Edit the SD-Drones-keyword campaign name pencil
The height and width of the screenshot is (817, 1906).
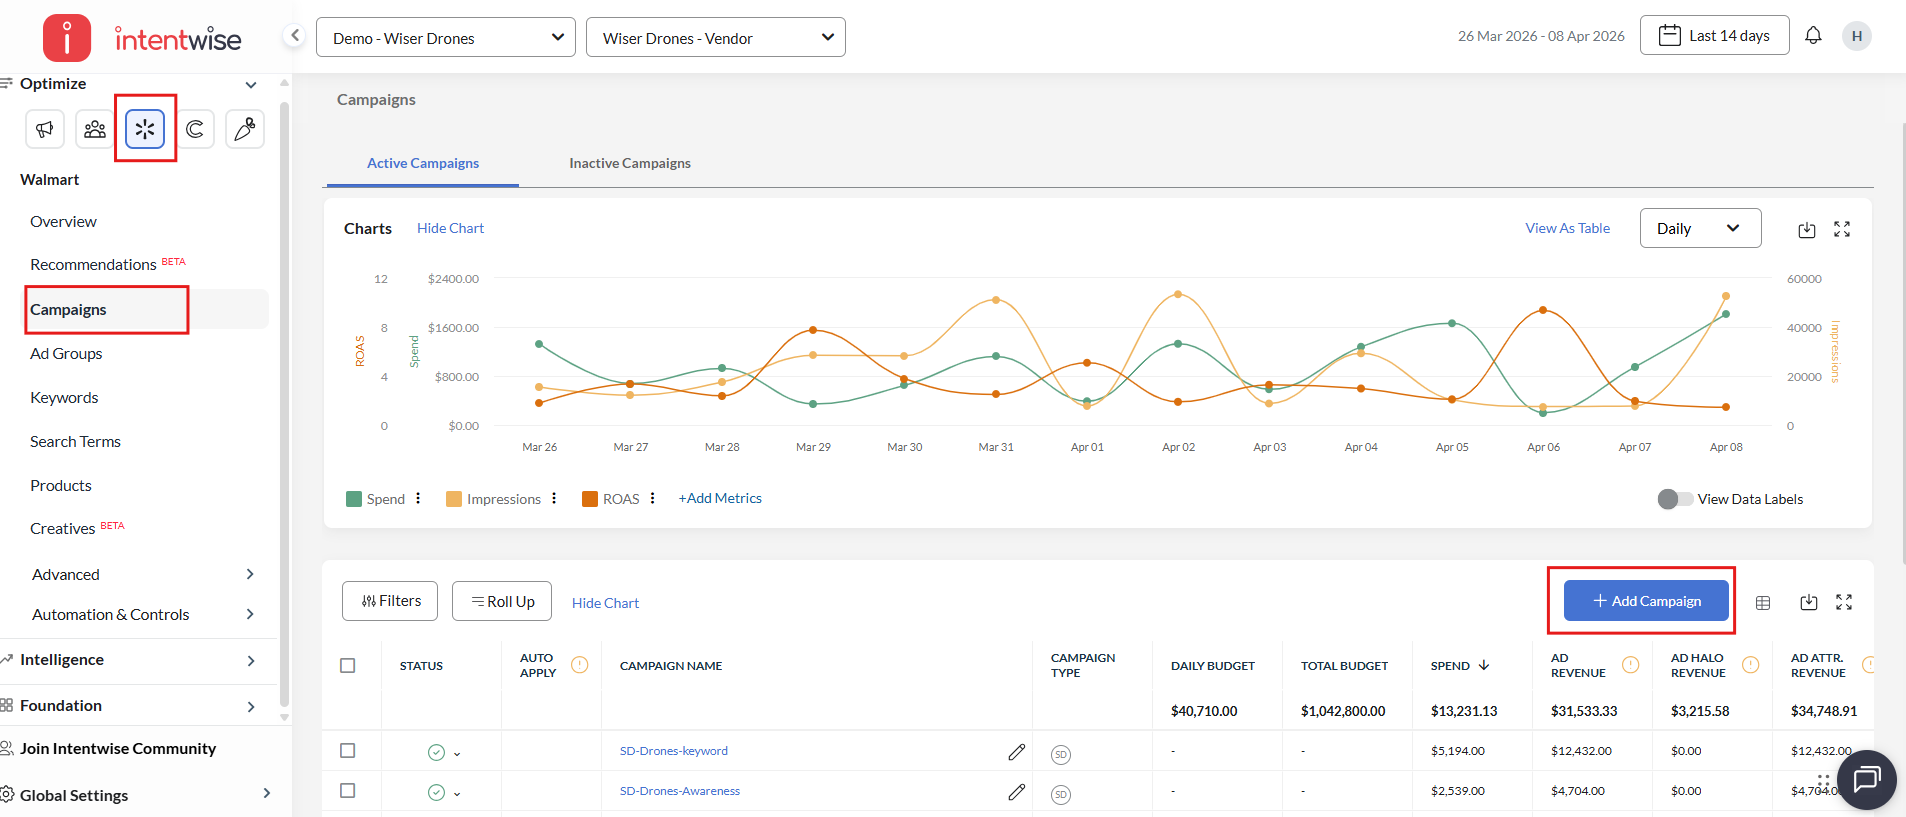(x=1016, y=752)
